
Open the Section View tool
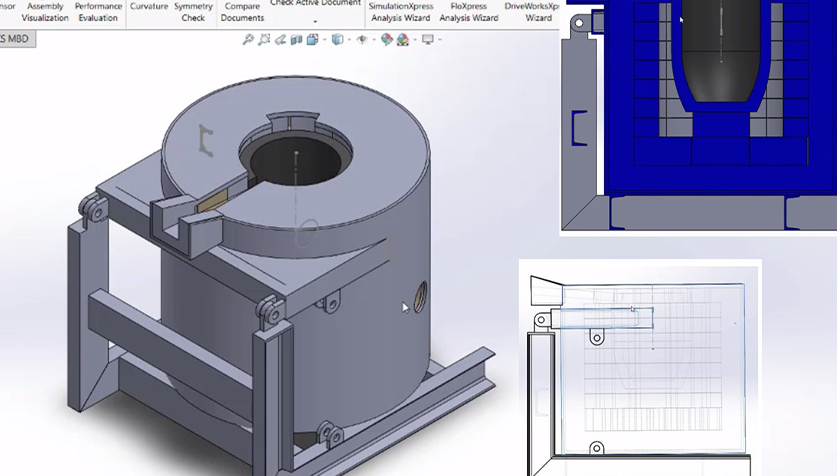click(296, 39)
